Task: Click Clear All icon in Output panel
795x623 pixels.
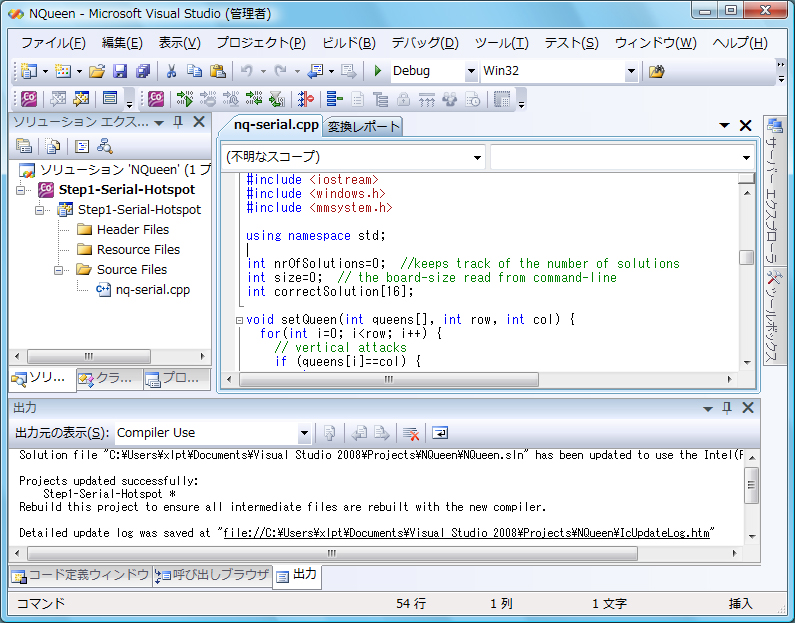Action: click(411, 433)
